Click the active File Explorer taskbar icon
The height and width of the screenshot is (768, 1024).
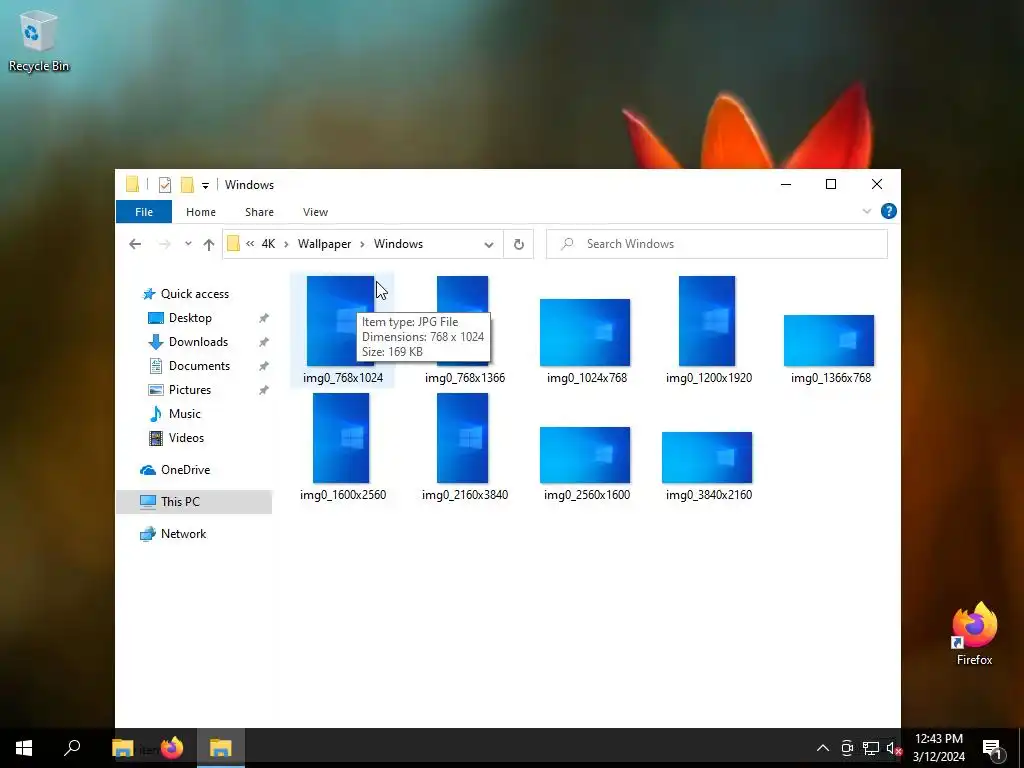click(x=221, y=748)
